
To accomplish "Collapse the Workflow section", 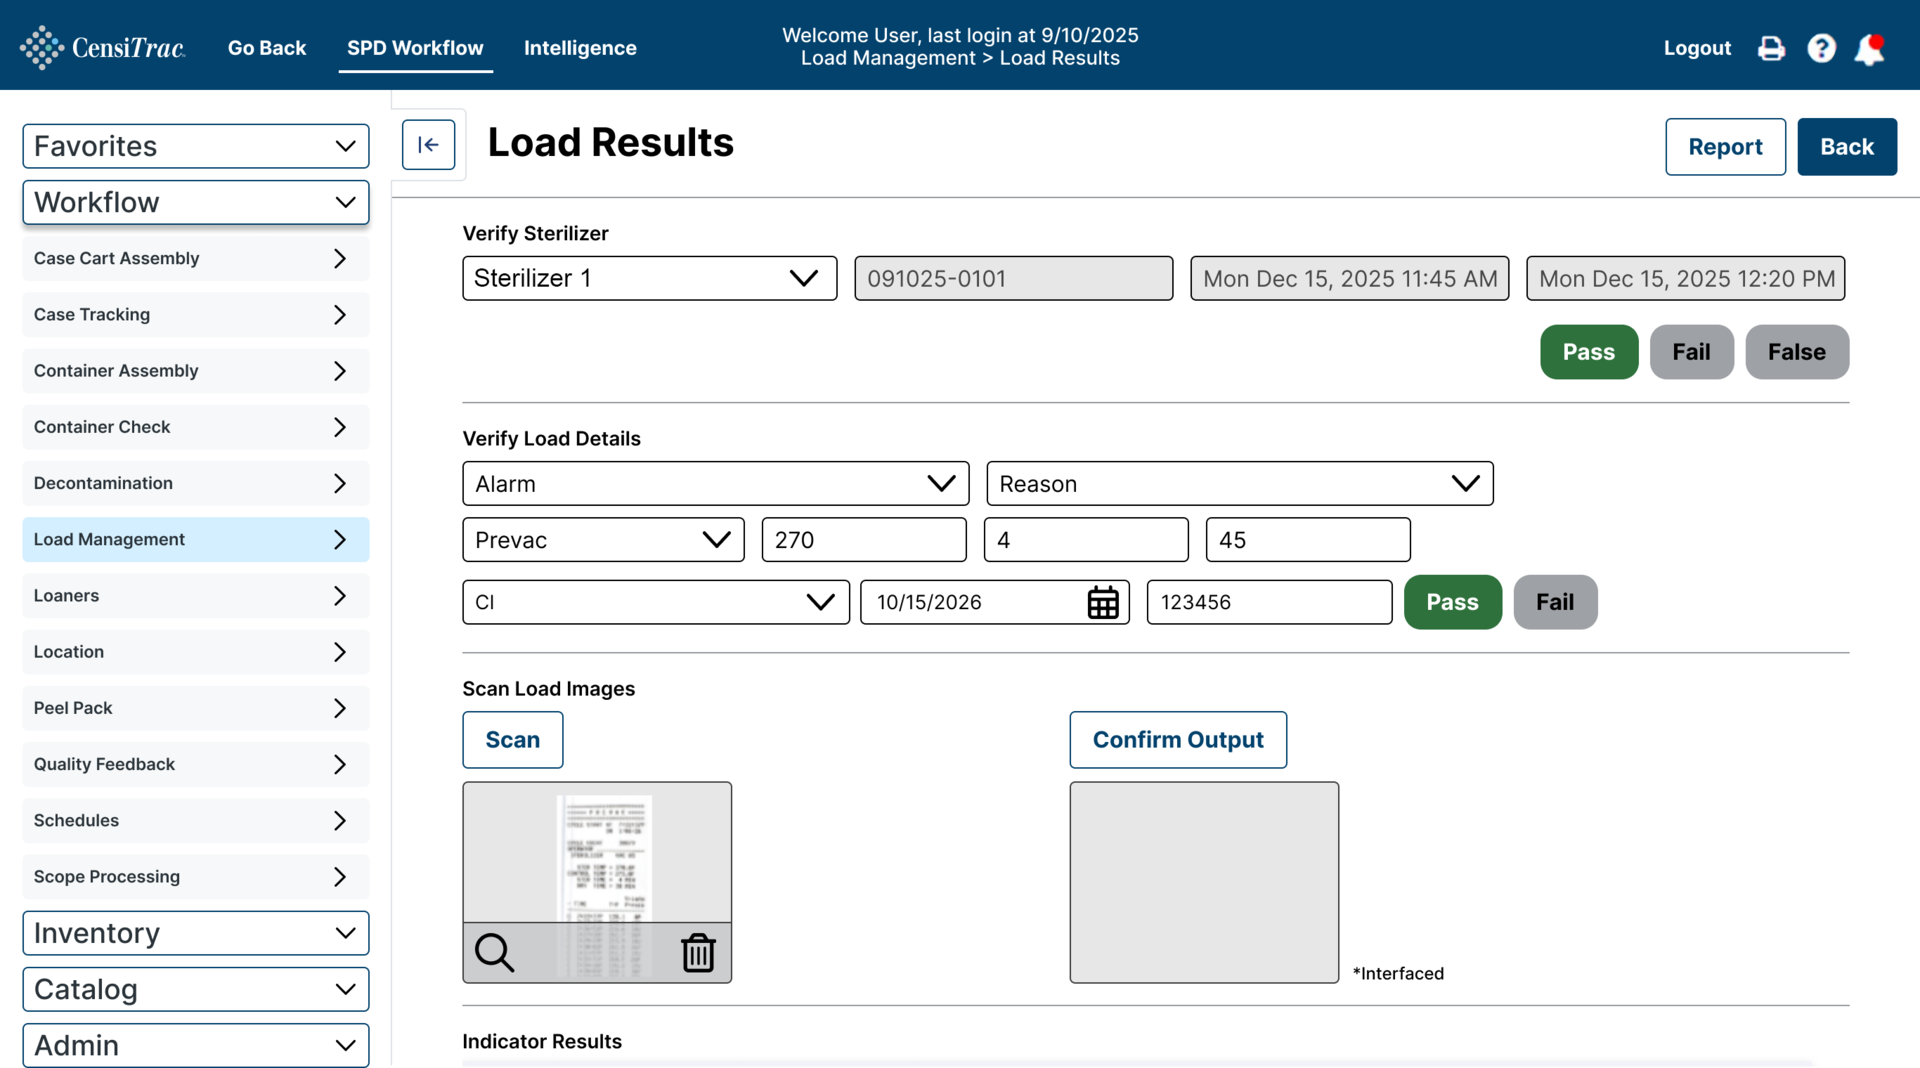I will click(x=196, y=202).
